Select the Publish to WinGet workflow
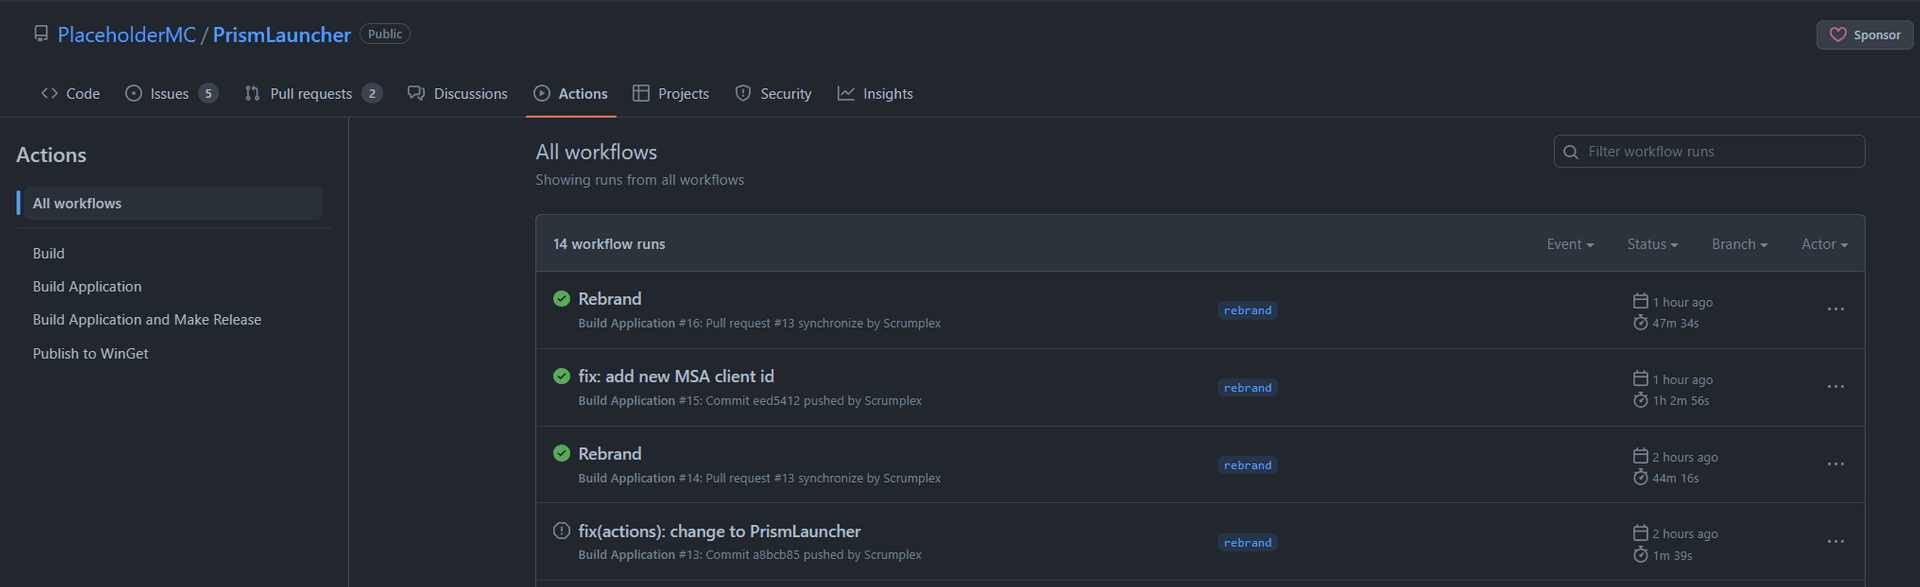This screenshot has width=1920, height=587. (x=90, y=354)
